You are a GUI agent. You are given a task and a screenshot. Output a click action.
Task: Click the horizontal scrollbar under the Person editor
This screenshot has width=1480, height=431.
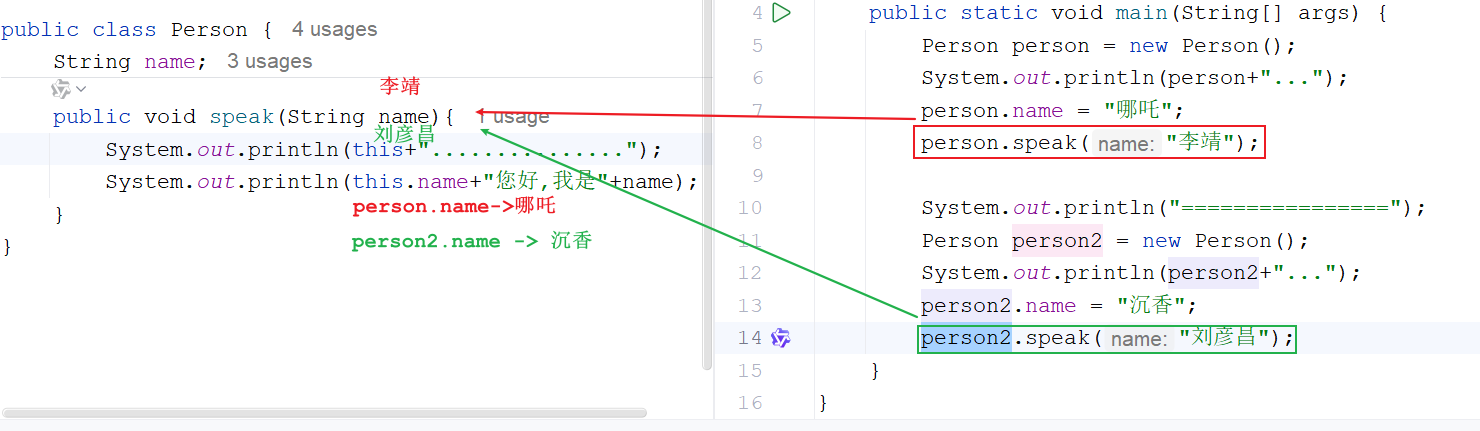(325, 412)
